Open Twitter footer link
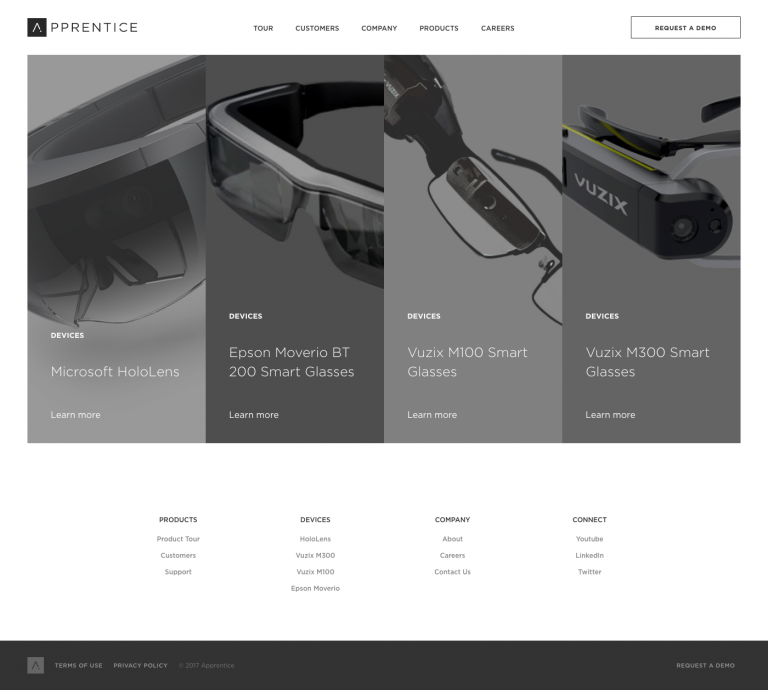768x690 pixels. [x=590, y=571]
